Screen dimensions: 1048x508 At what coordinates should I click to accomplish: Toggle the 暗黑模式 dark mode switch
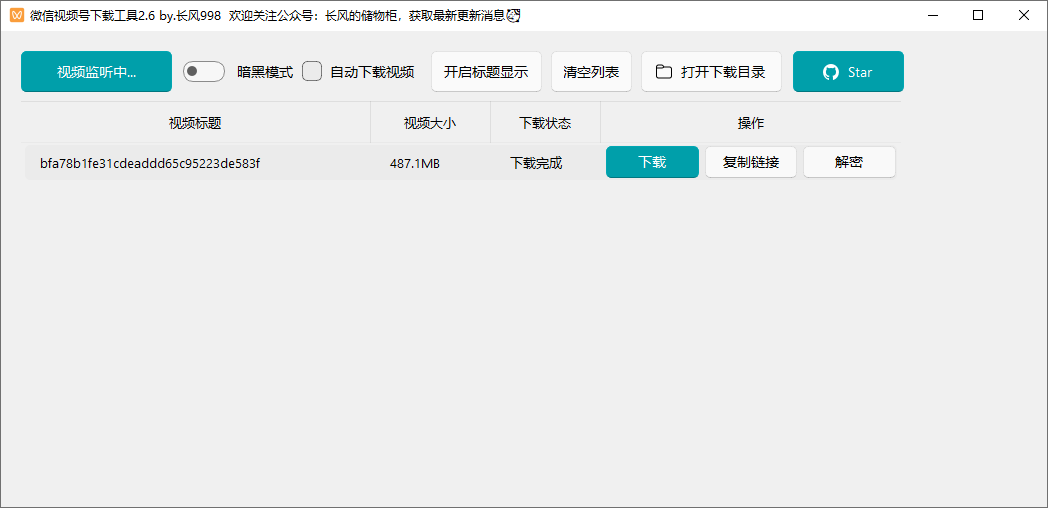[x=203, y=72]
